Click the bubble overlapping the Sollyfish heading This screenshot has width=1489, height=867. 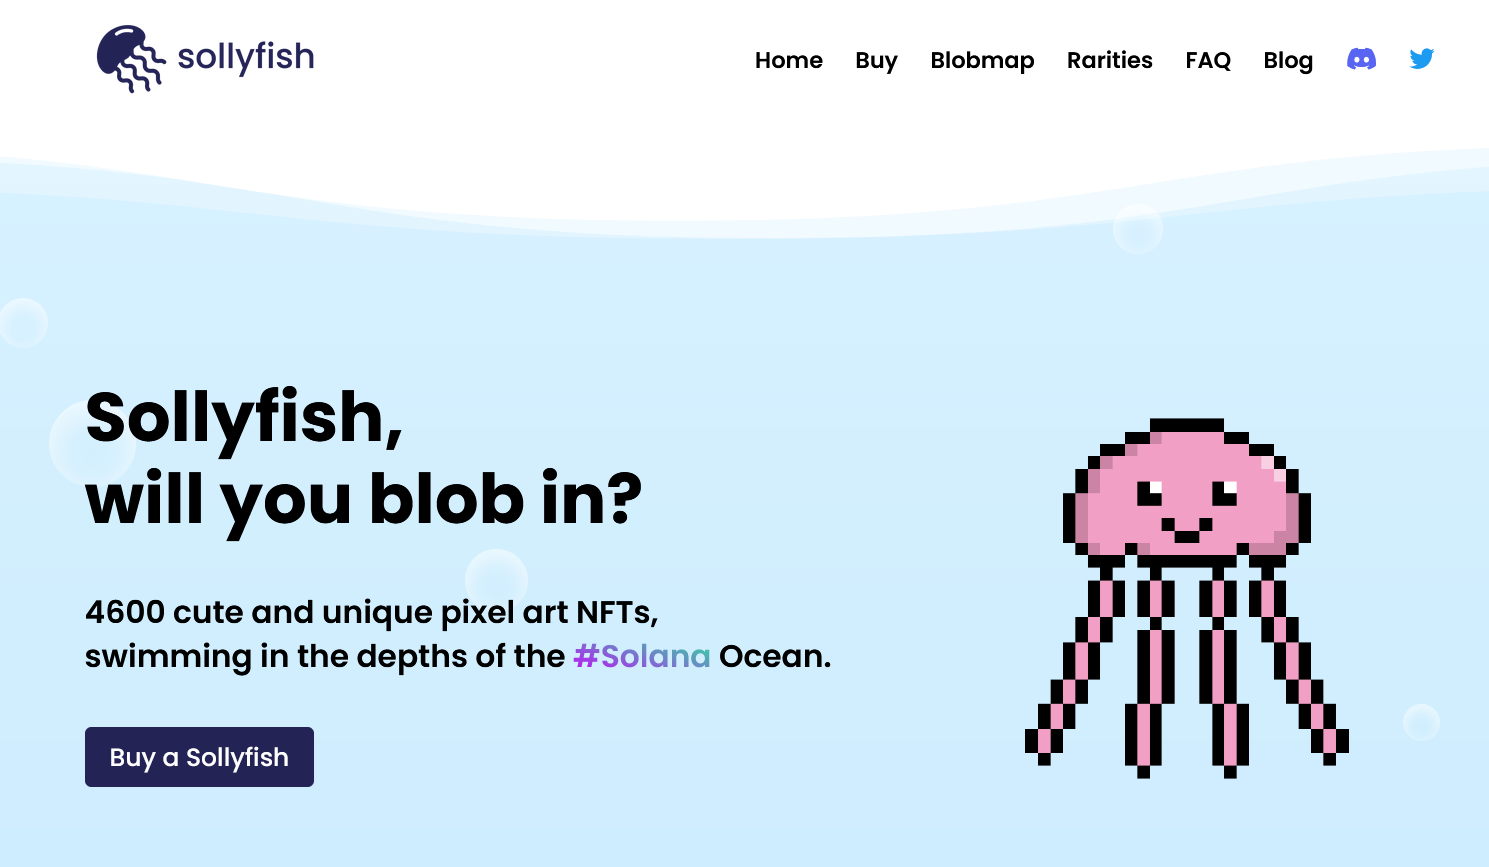click(92, 443)
